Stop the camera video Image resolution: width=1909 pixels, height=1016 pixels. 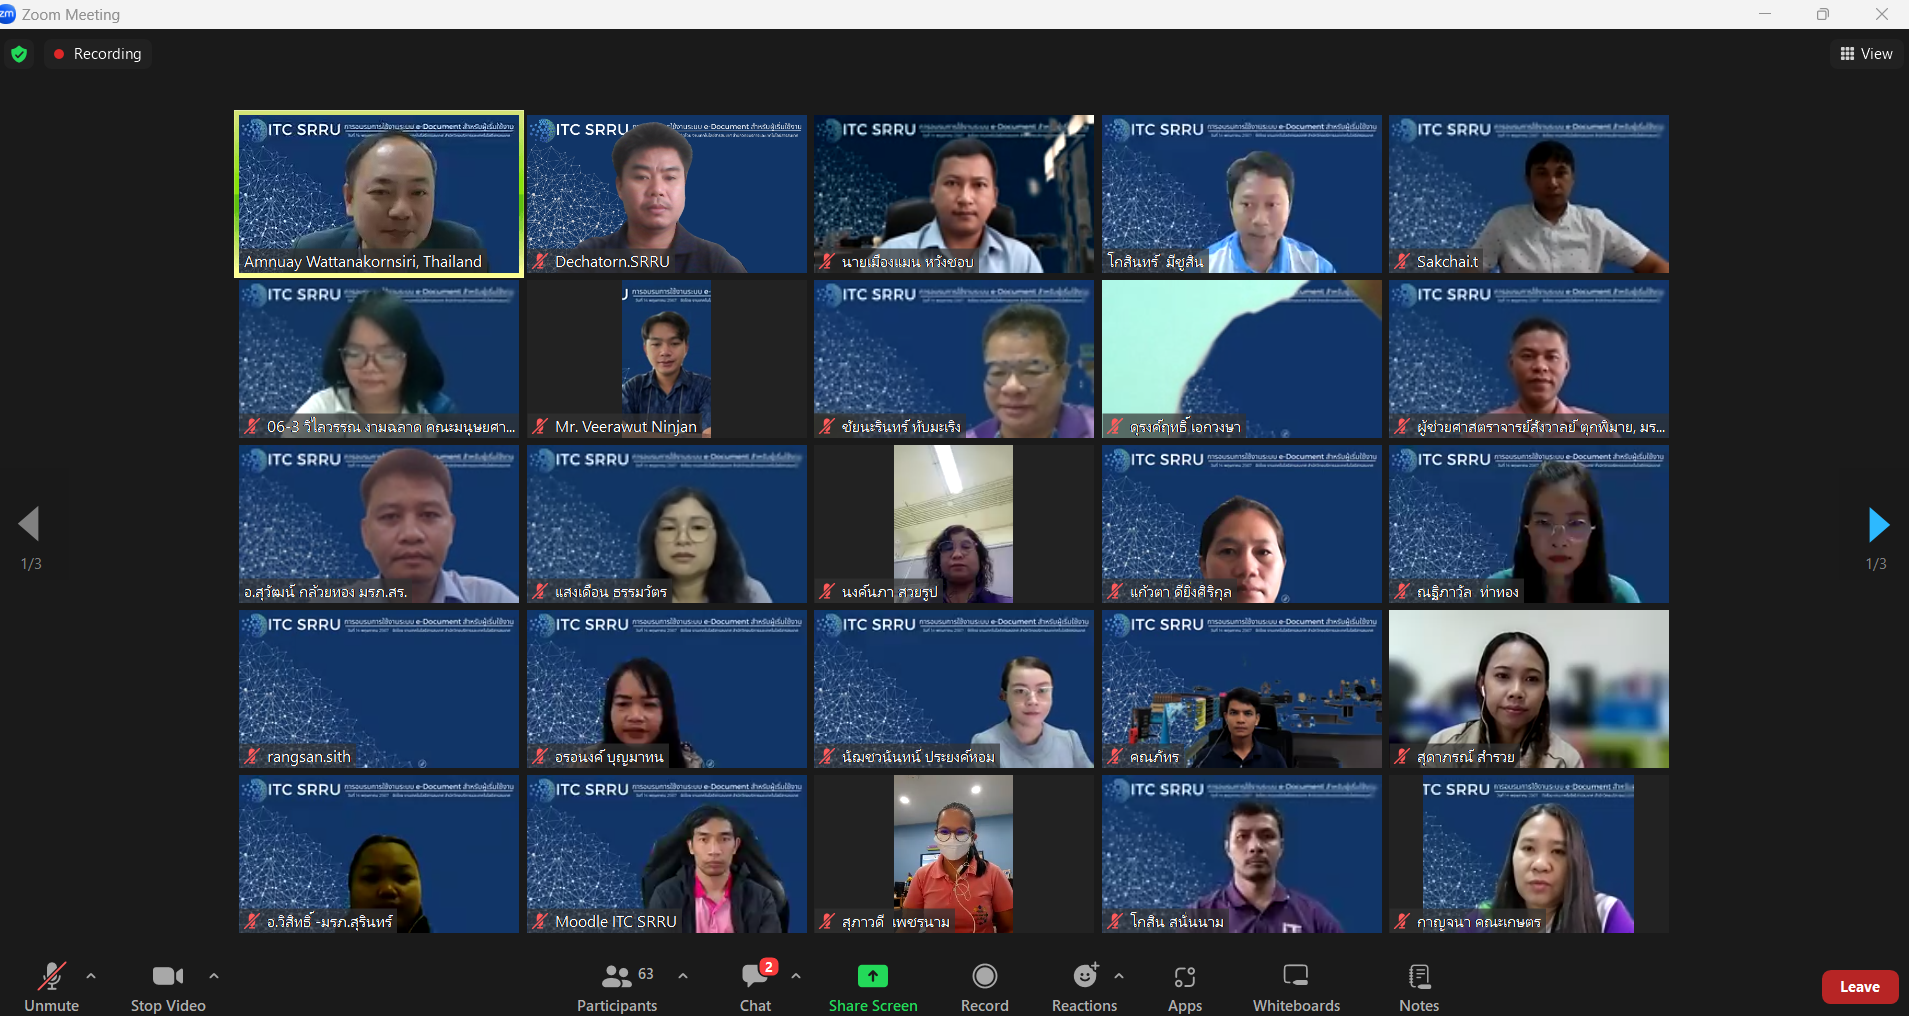pos(168,976)
